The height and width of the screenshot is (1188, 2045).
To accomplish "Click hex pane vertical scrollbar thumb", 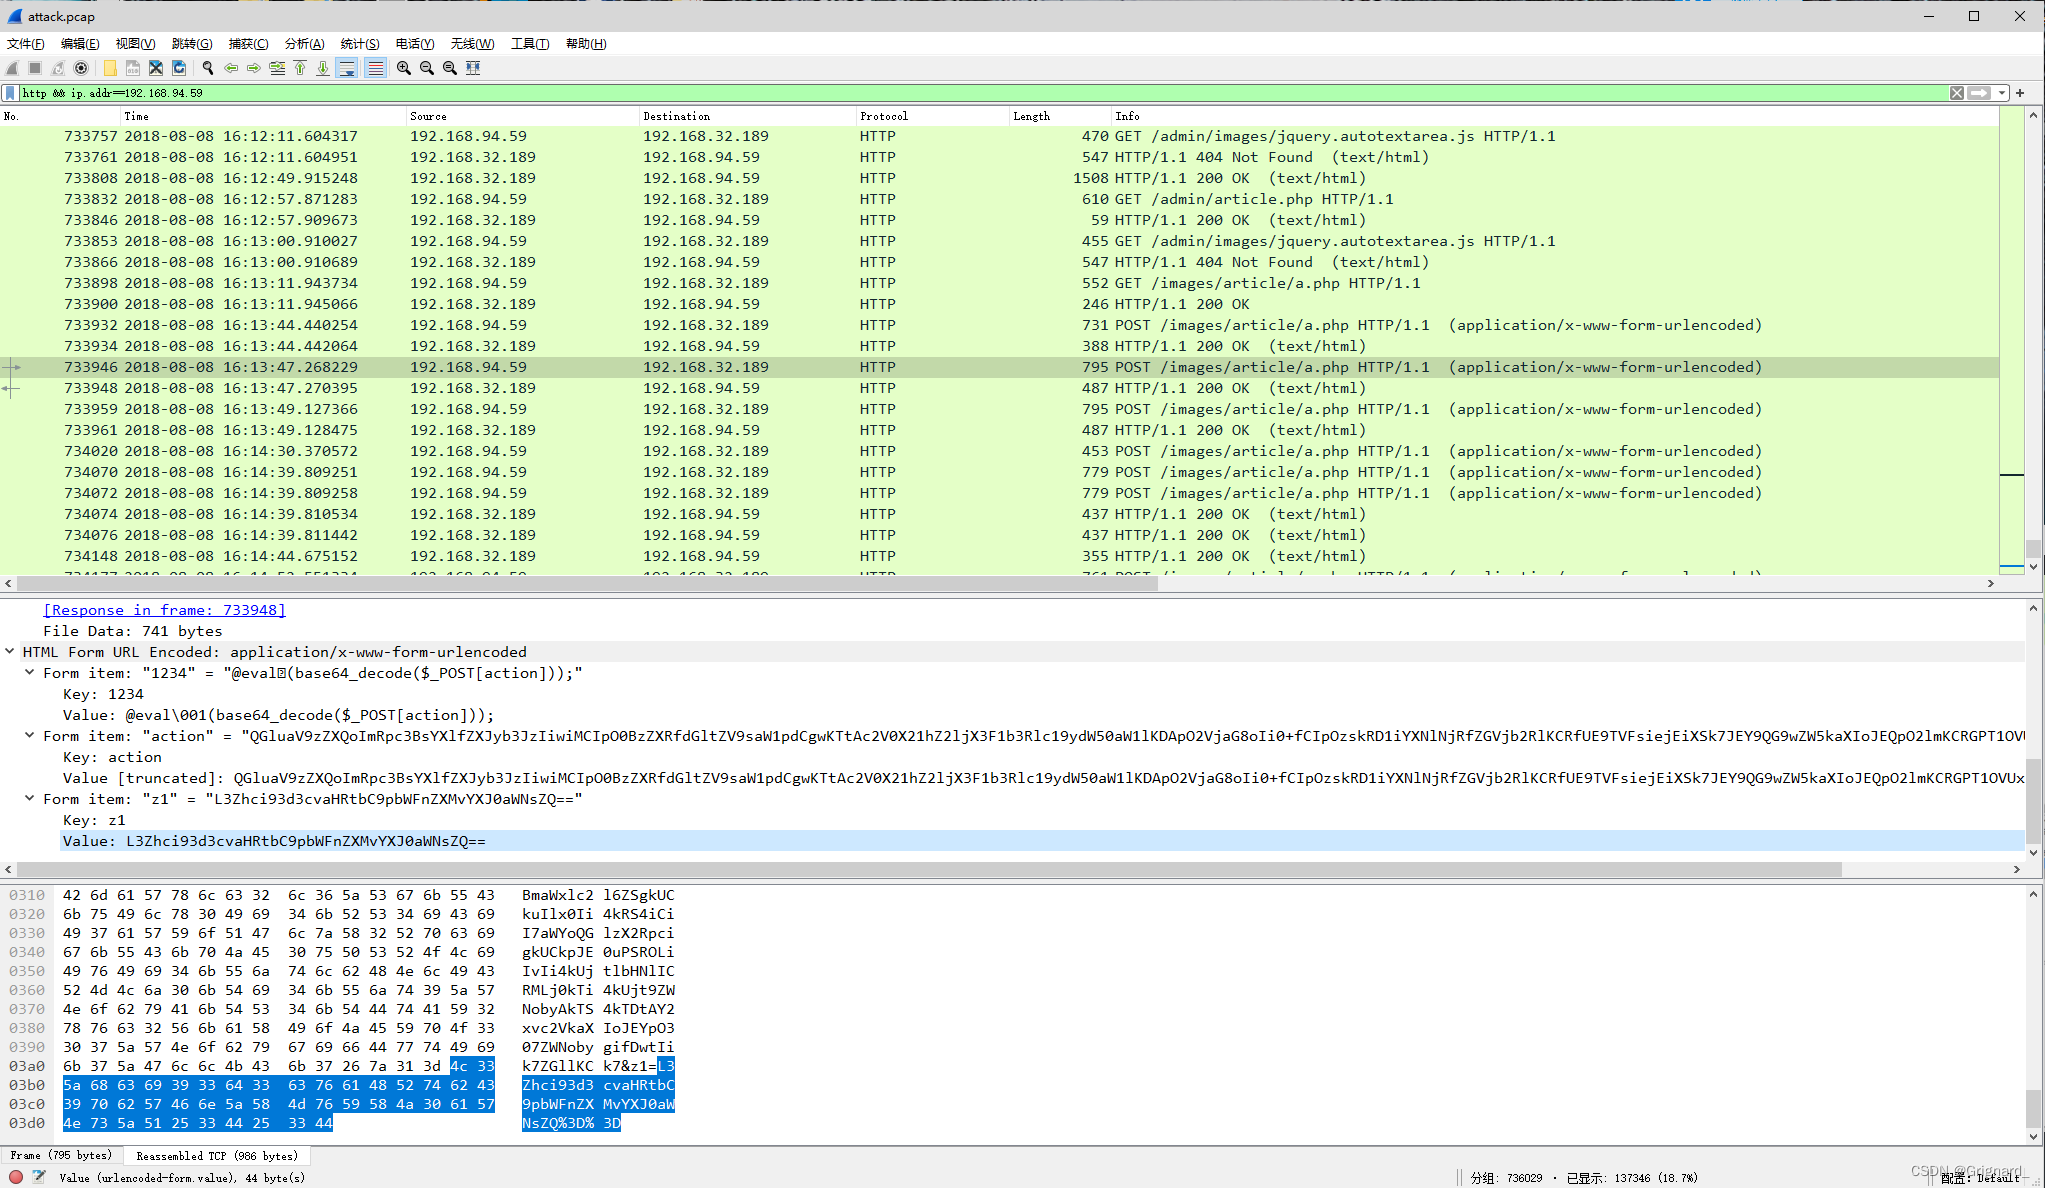I will tap(2033, 1108).
